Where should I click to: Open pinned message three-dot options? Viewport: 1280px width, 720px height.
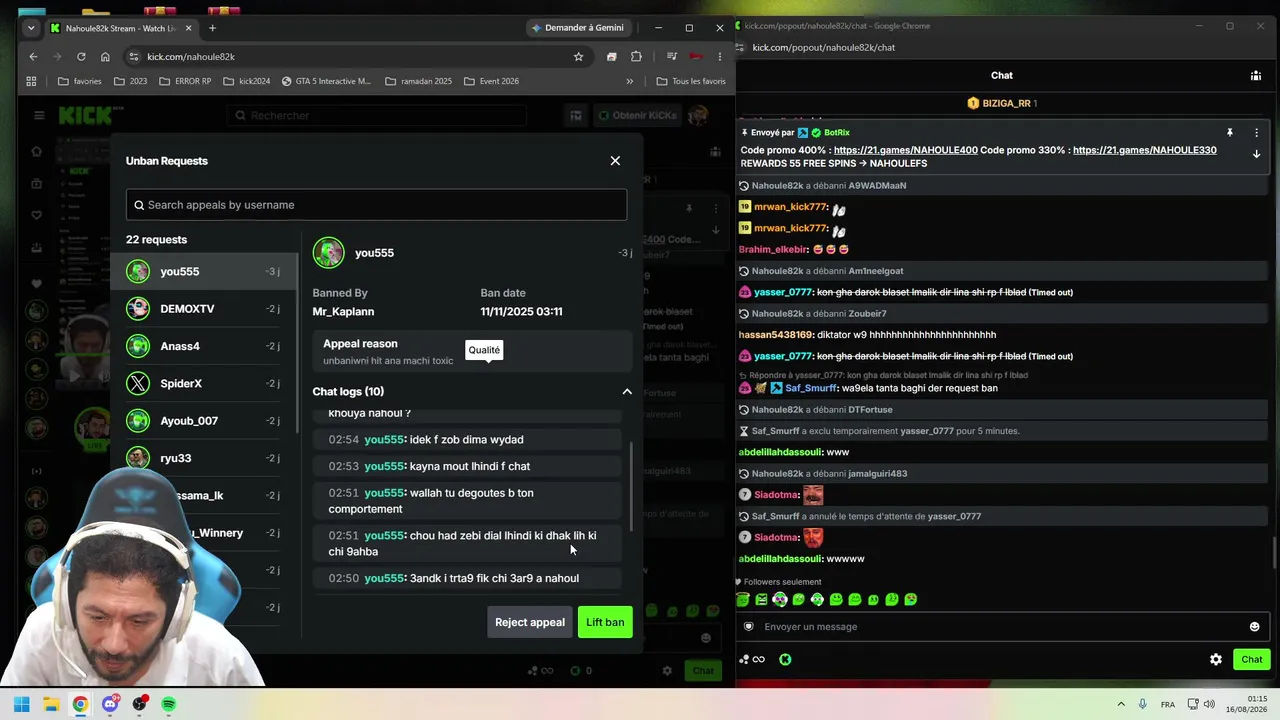click(x=1257, y=133)
